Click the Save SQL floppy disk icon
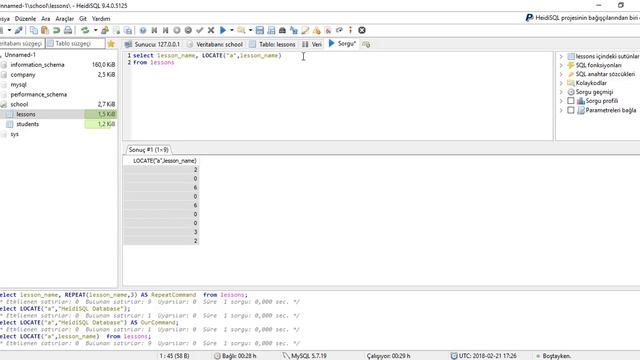 (x=260, y=30)
